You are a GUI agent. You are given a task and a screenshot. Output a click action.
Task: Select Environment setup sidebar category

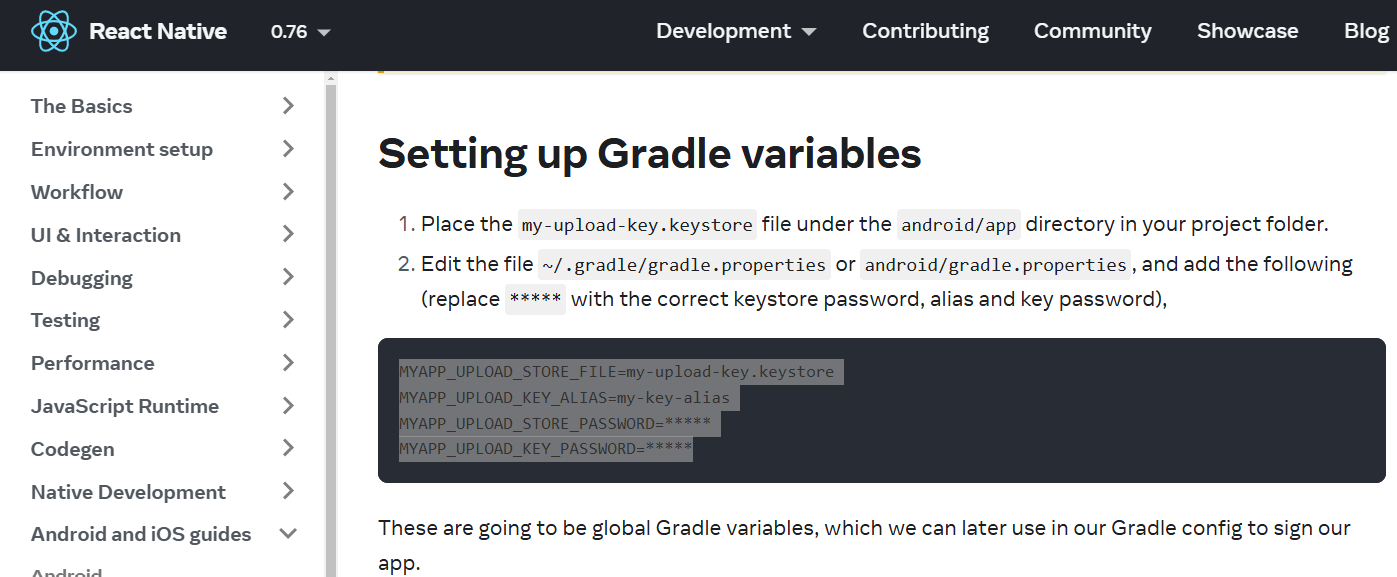122,149
